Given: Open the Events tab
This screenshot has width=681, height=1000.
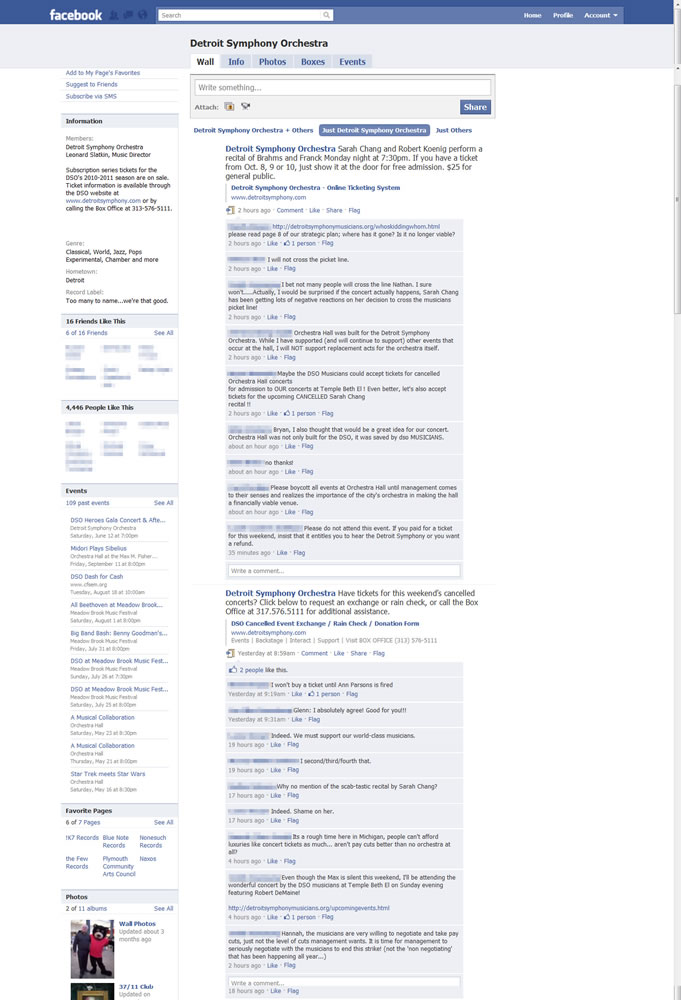Looking at the screenshot, I should 352,62.
